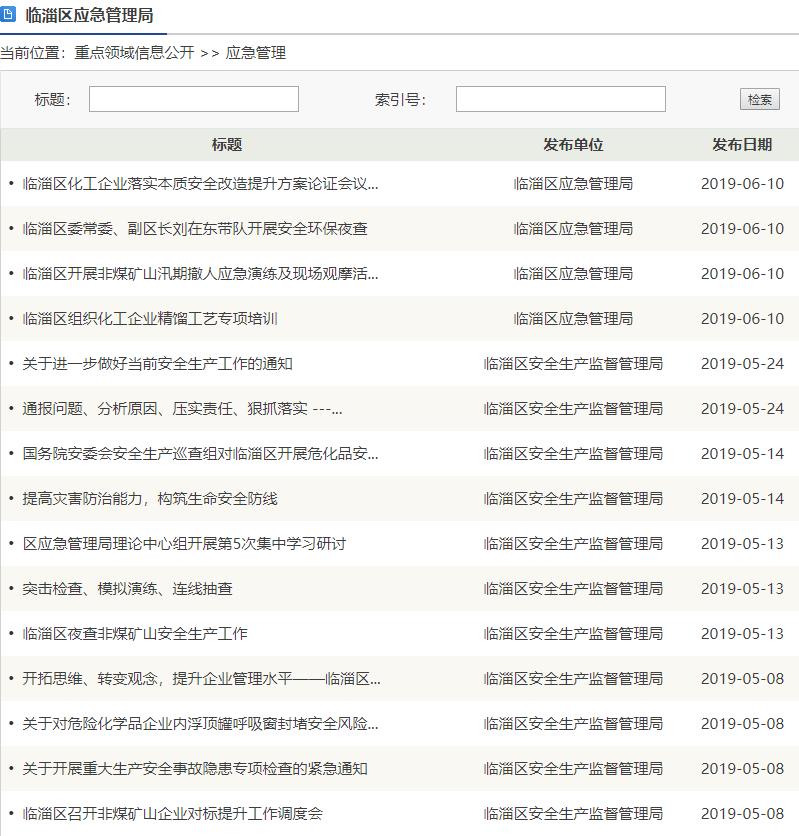Image resolution: width=799 pixels, height=836 pixels.
Task: Open article 通报问题、分析原因、压实责任、狠抓落实
Action: [x=182, y=409]
